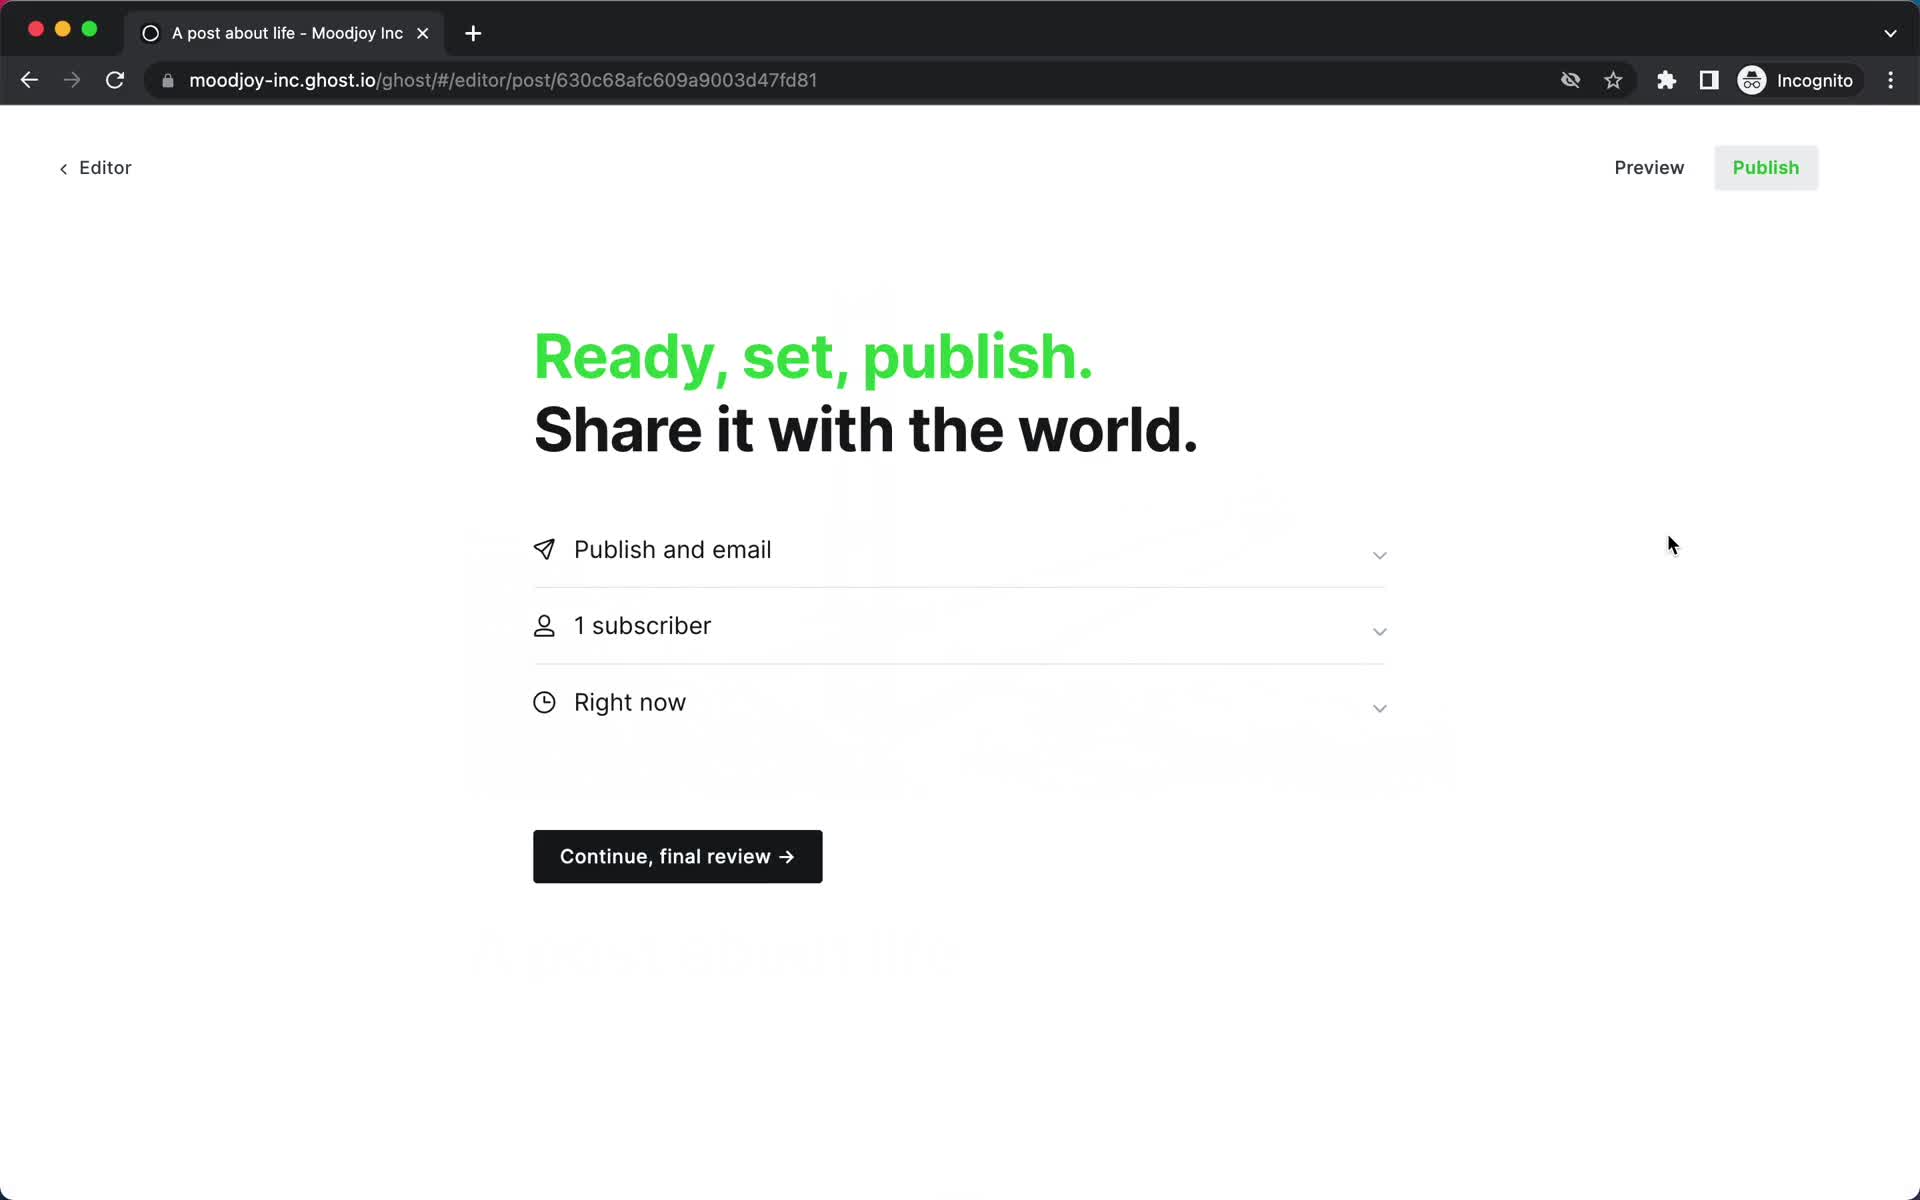Click the 'Publish' button top right
Screen dimensions: 1920x1200
click(1767, 166)
